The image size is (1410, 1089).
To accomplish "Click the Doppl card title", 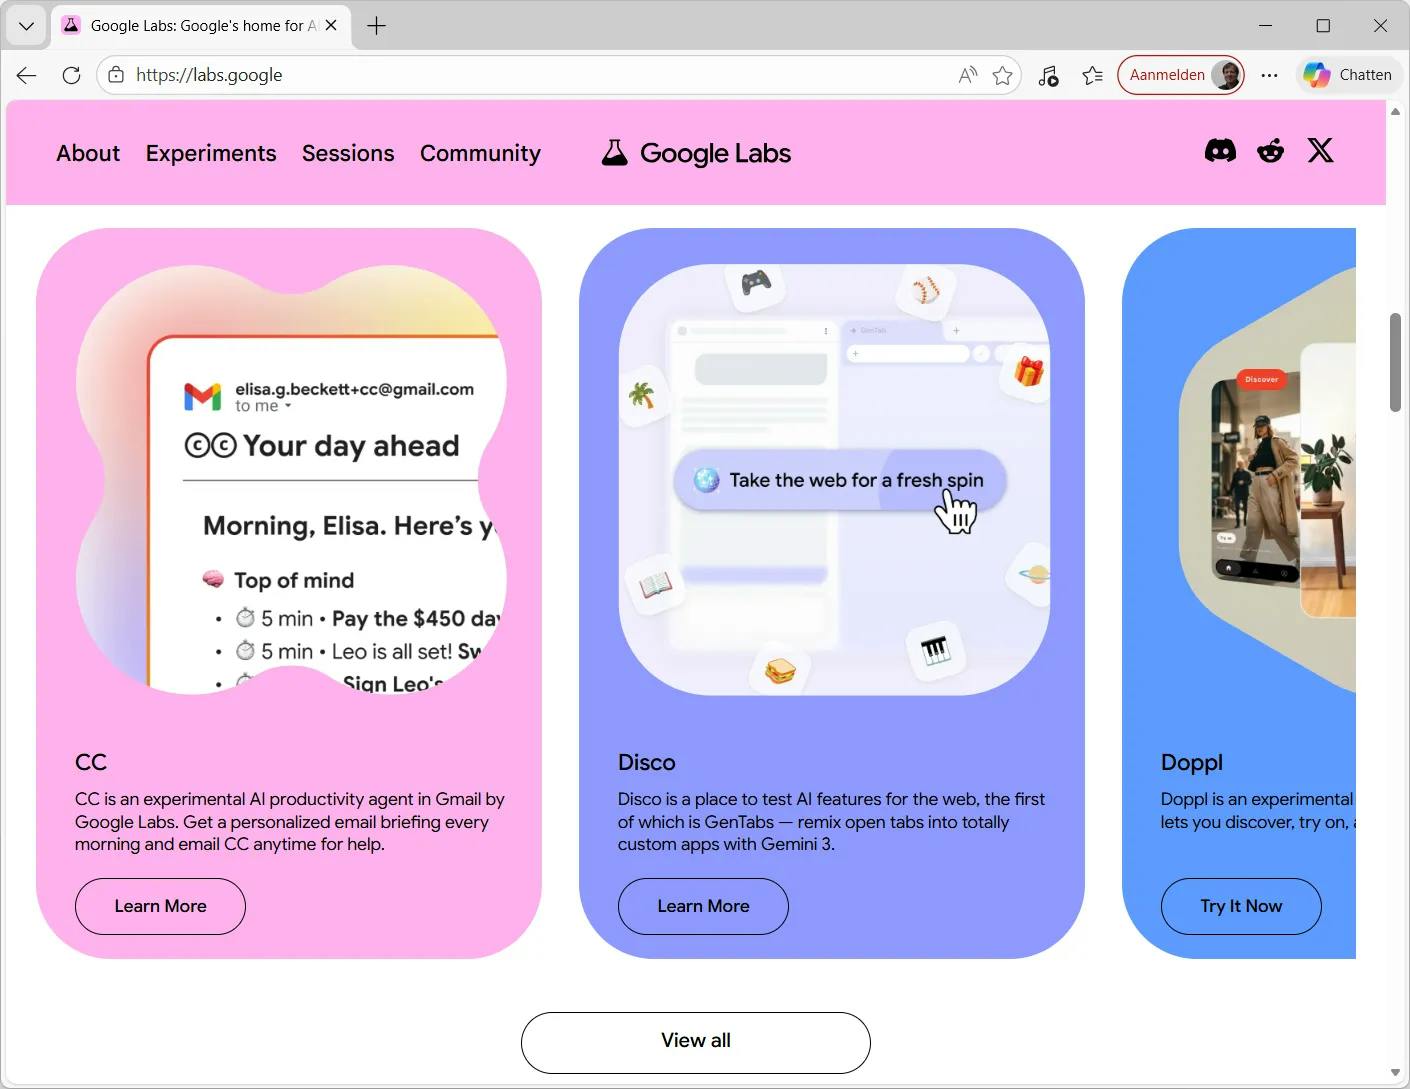I will 1192,762.
